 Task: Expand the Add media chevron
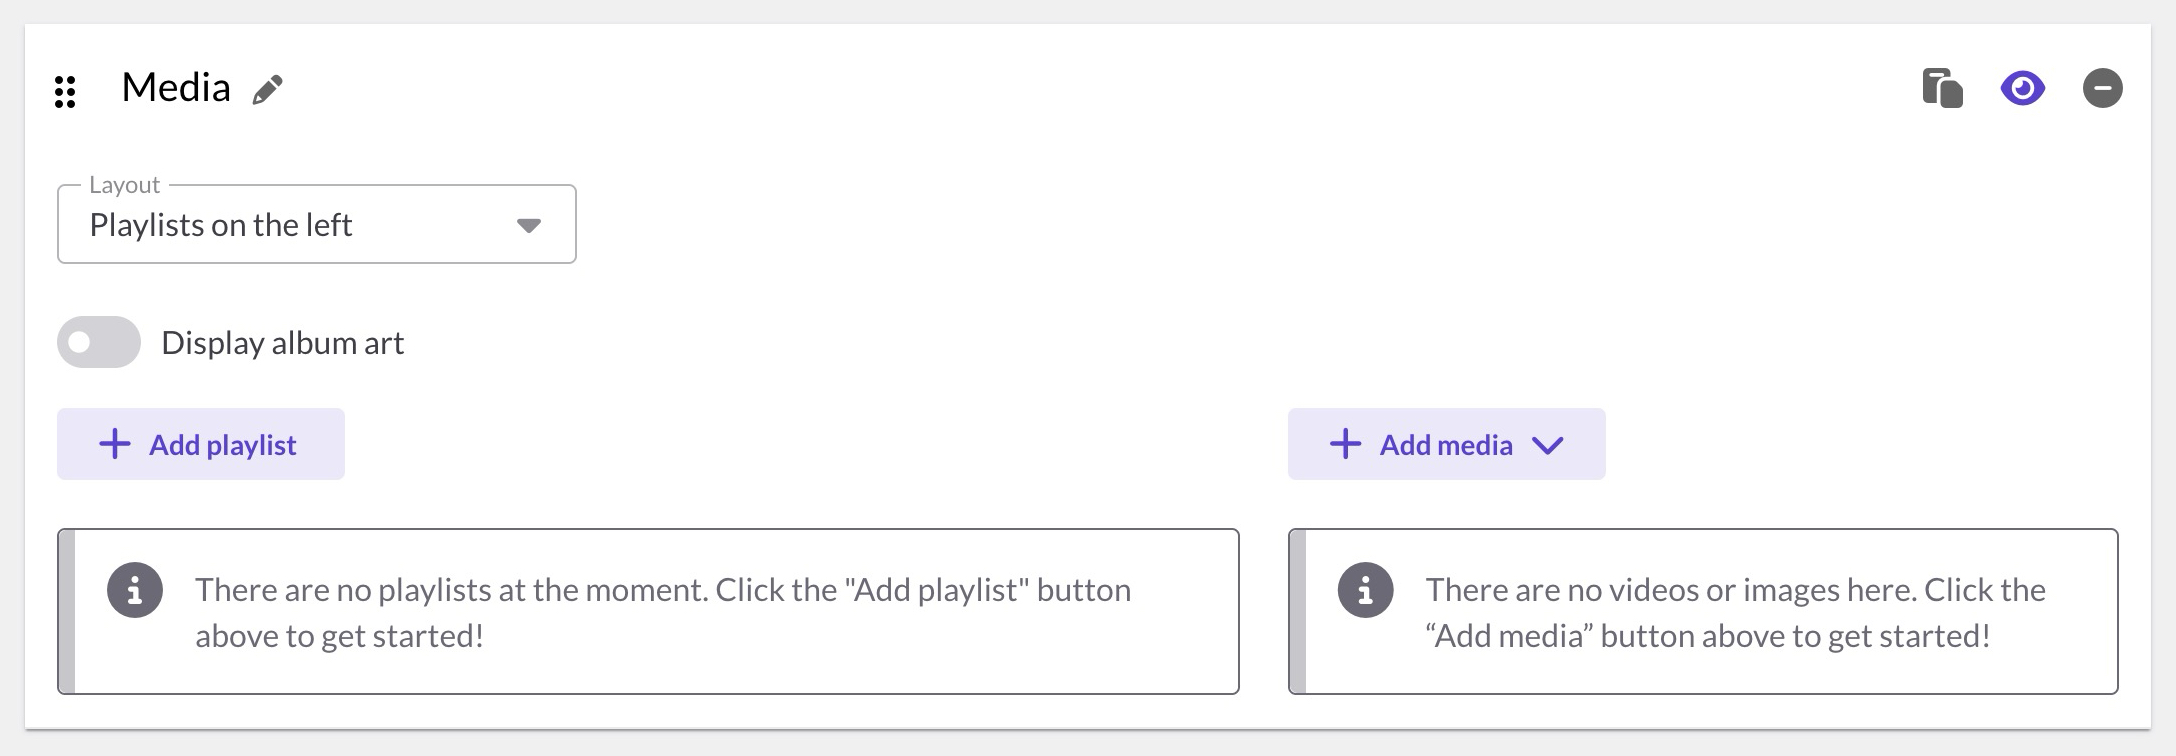coord(1547,445)
